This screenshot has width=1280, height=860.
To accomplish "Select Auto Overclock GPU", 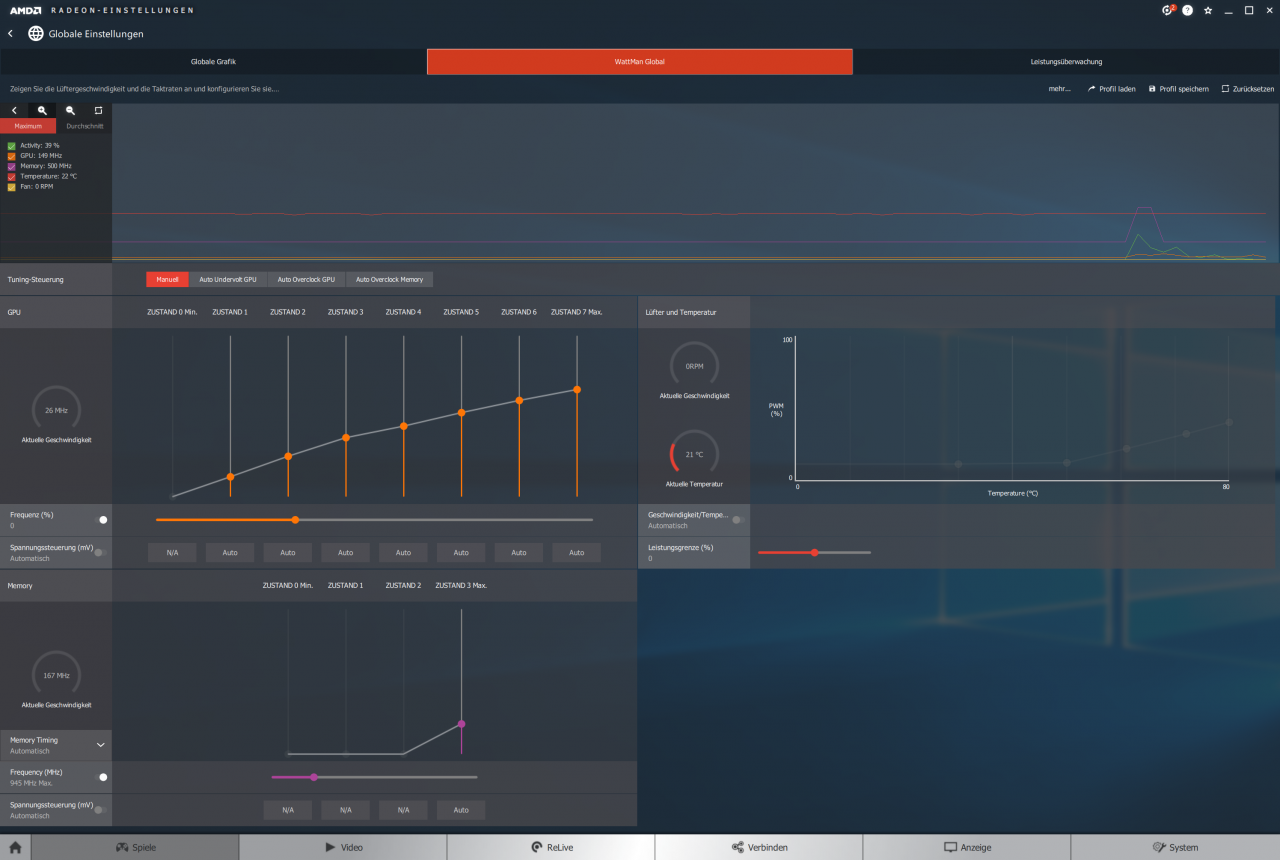I will (306, 279).
